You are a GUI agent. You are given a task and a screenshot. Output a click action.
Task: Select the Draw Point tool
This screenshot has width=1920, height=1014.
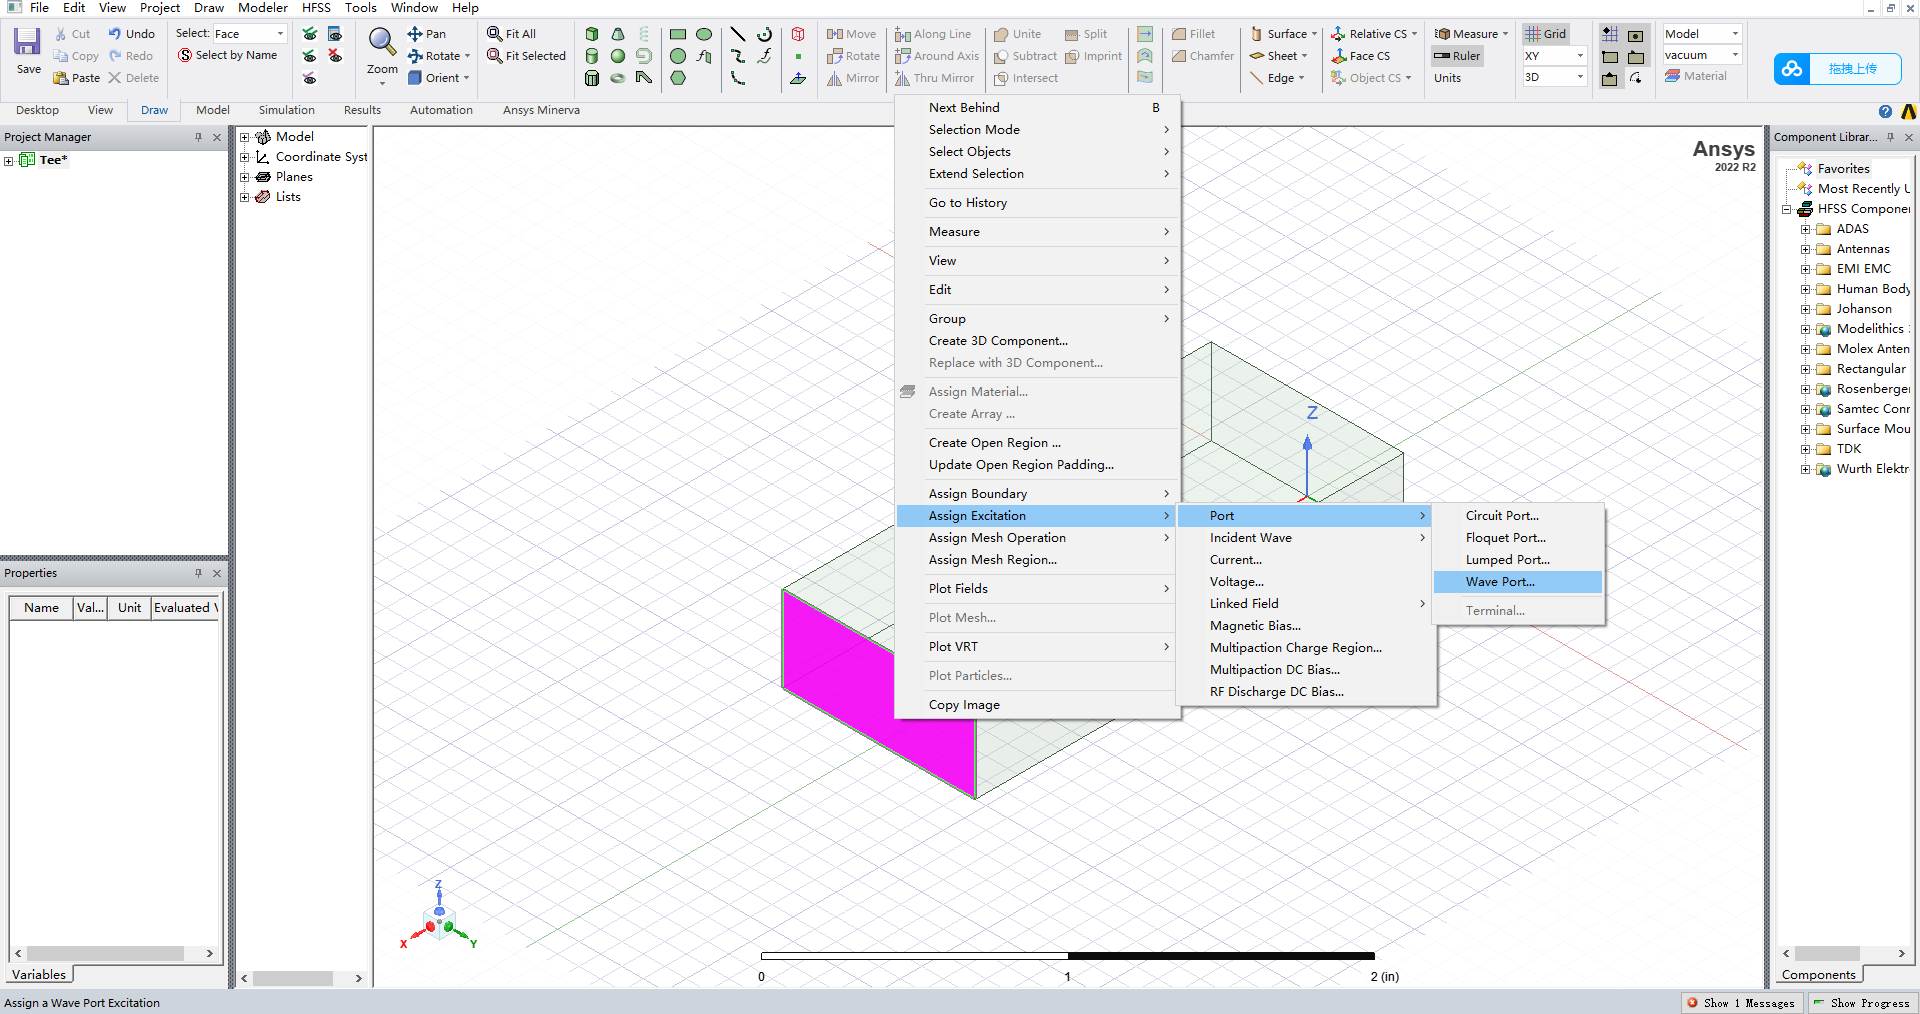point(798,56)
